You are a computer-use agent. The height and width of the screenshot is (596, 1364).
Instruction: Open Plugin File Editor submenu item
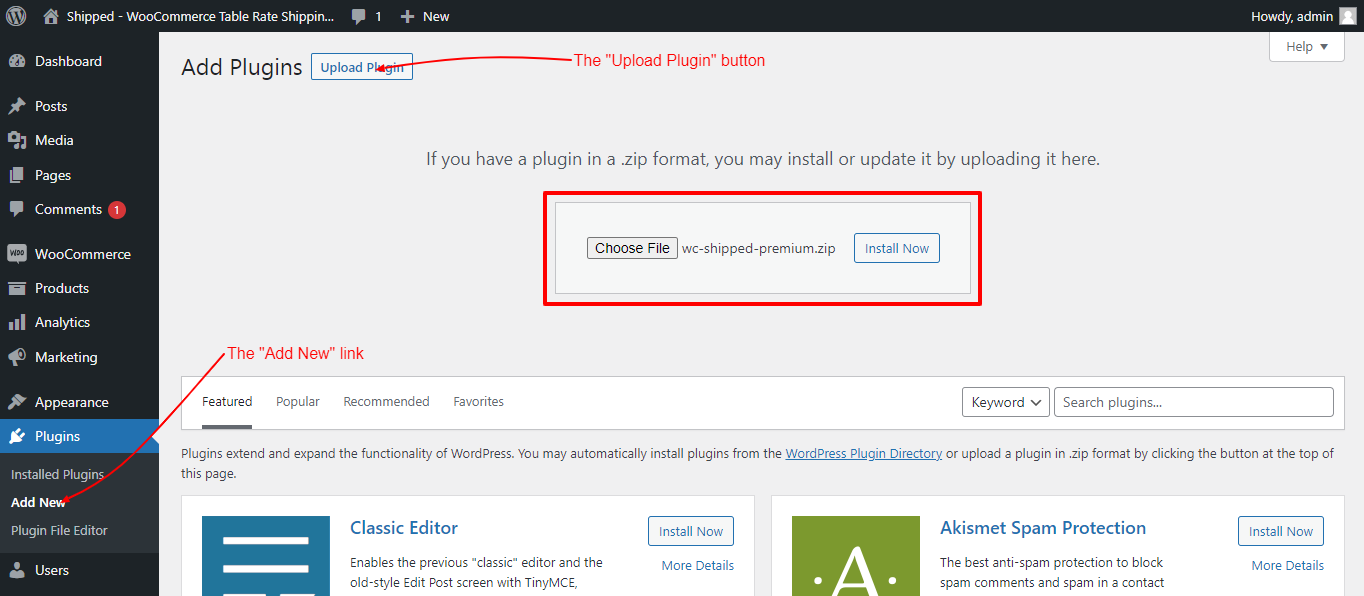coord(59,530)
